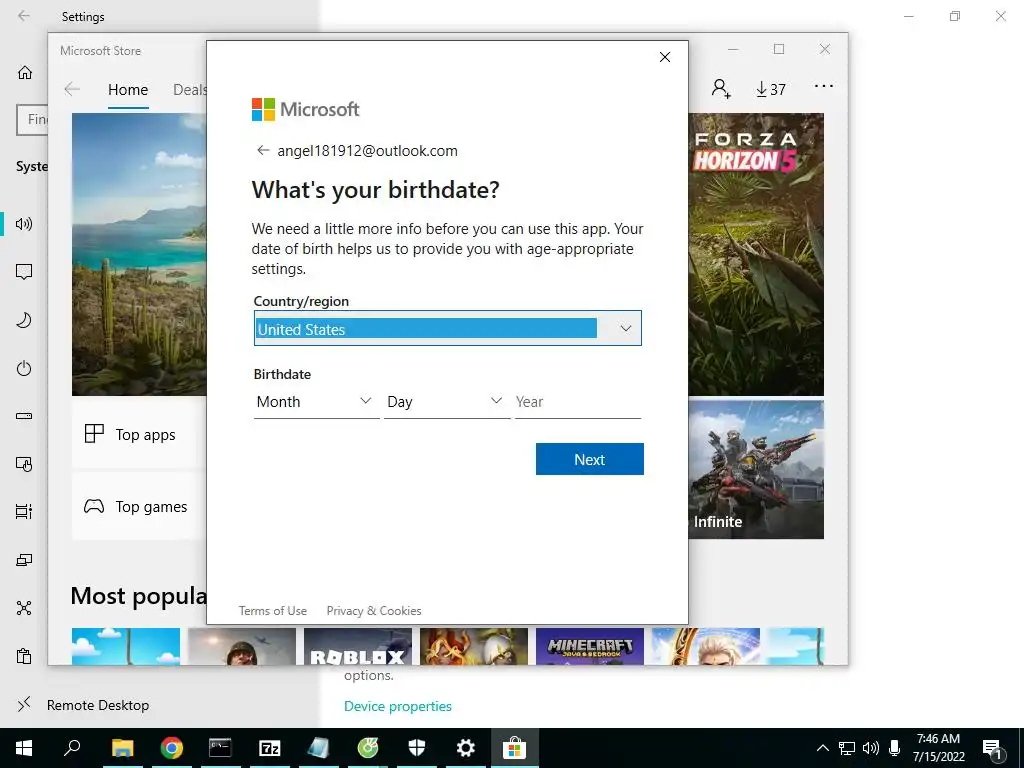Show hidden tray icons chevron
1024x768 pixels.
click(x=823, y=748)
